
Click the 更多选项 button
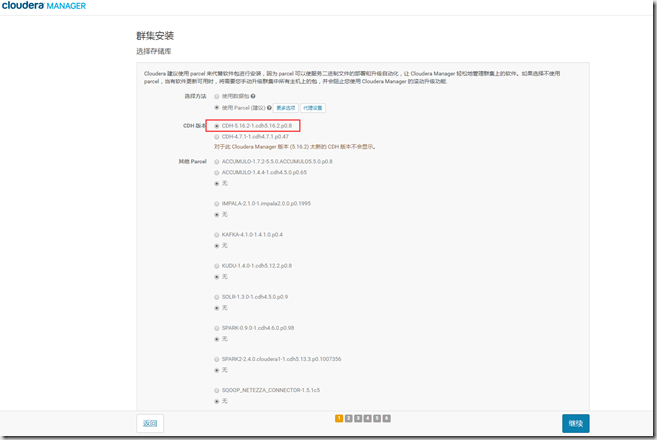pos(285,108)
